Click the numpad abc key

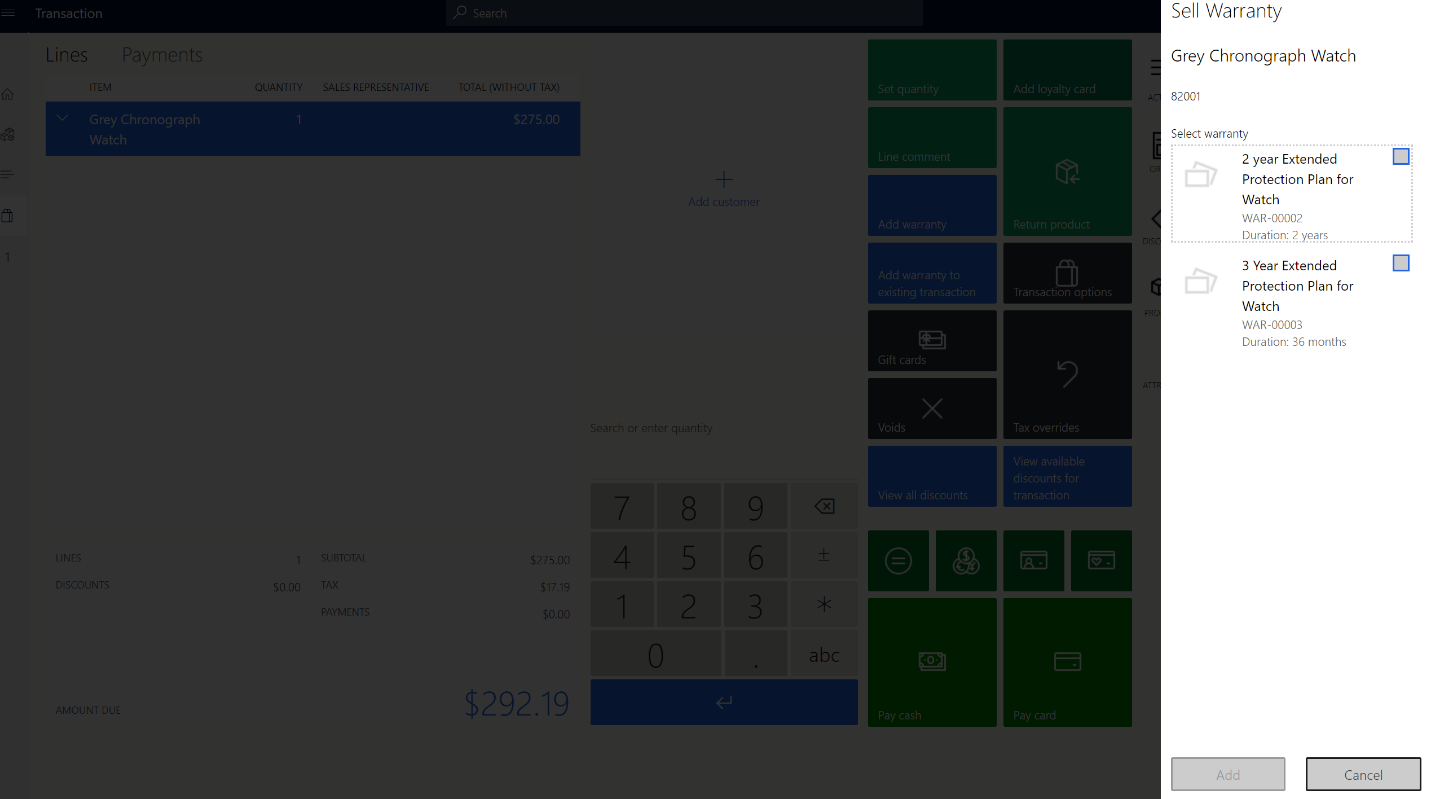pos(824,654)
